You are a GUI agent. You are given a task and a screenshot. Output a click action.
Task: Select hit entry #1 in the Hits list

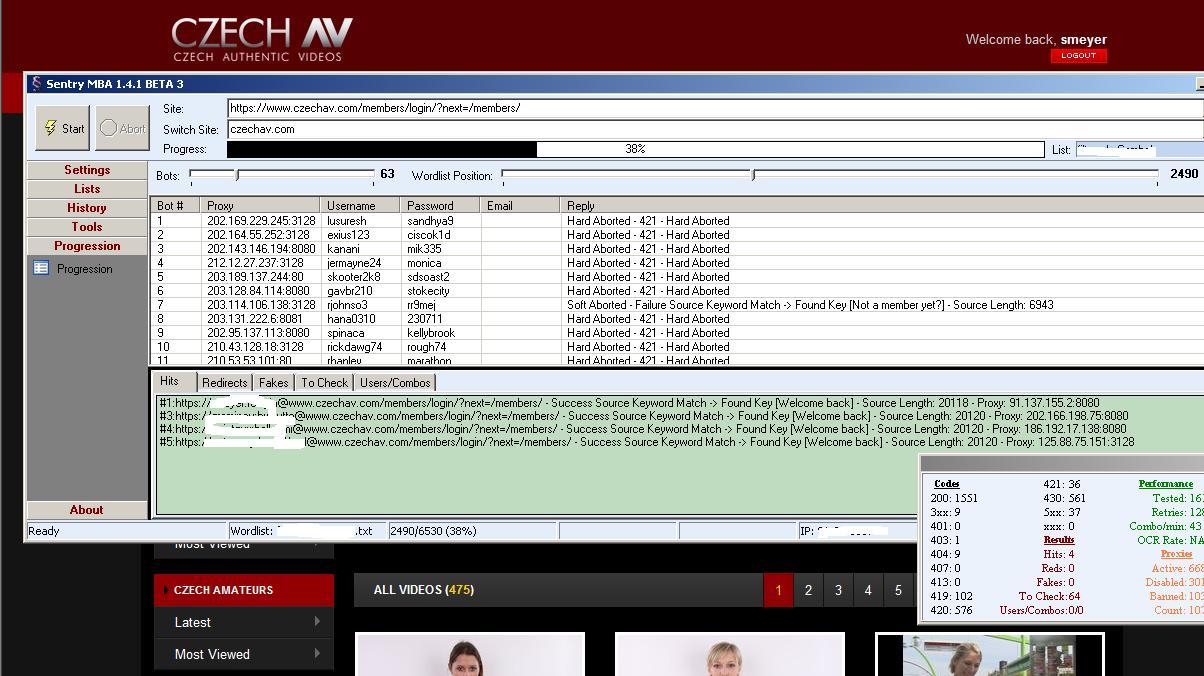click(629, 403)
